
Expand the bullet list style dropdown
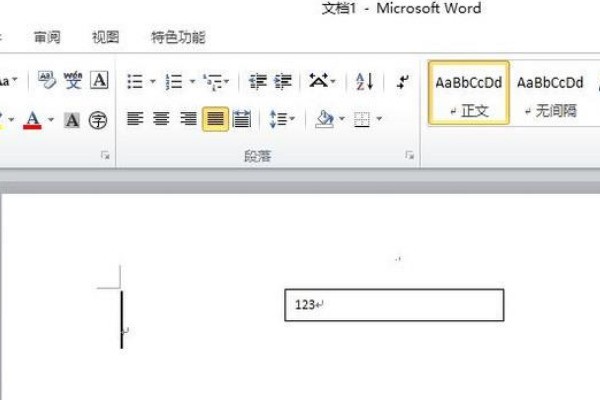[x=153, y=82]
